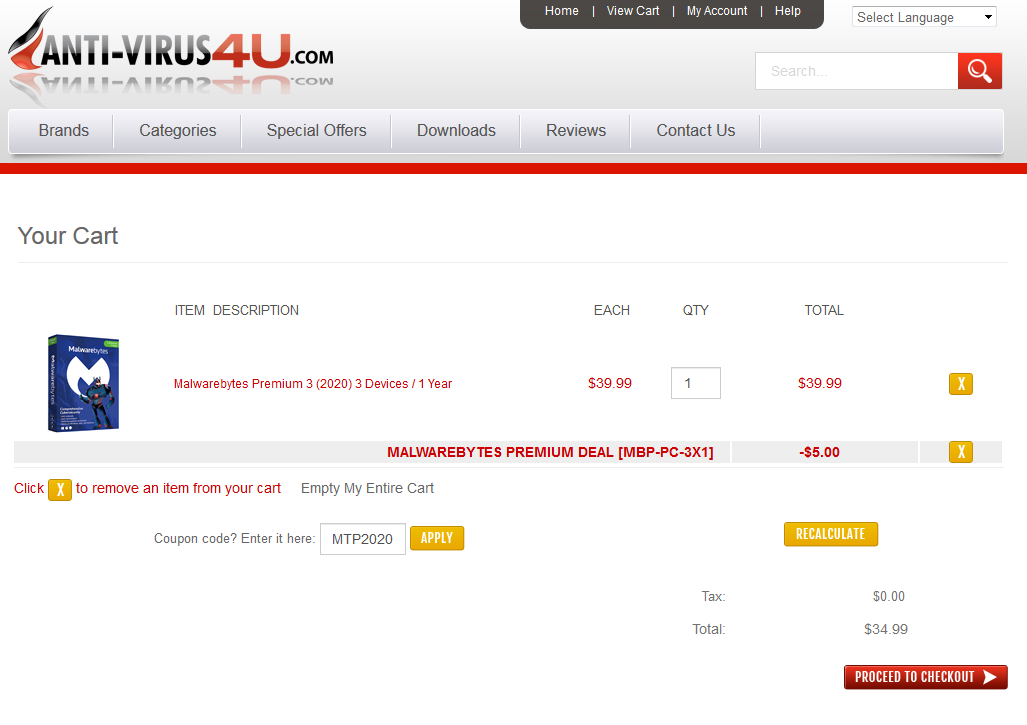The width and height of the screenshot is (1027, 725).
Task: Remove Malwarebytes Premium item with X
Action: [961, 384]
